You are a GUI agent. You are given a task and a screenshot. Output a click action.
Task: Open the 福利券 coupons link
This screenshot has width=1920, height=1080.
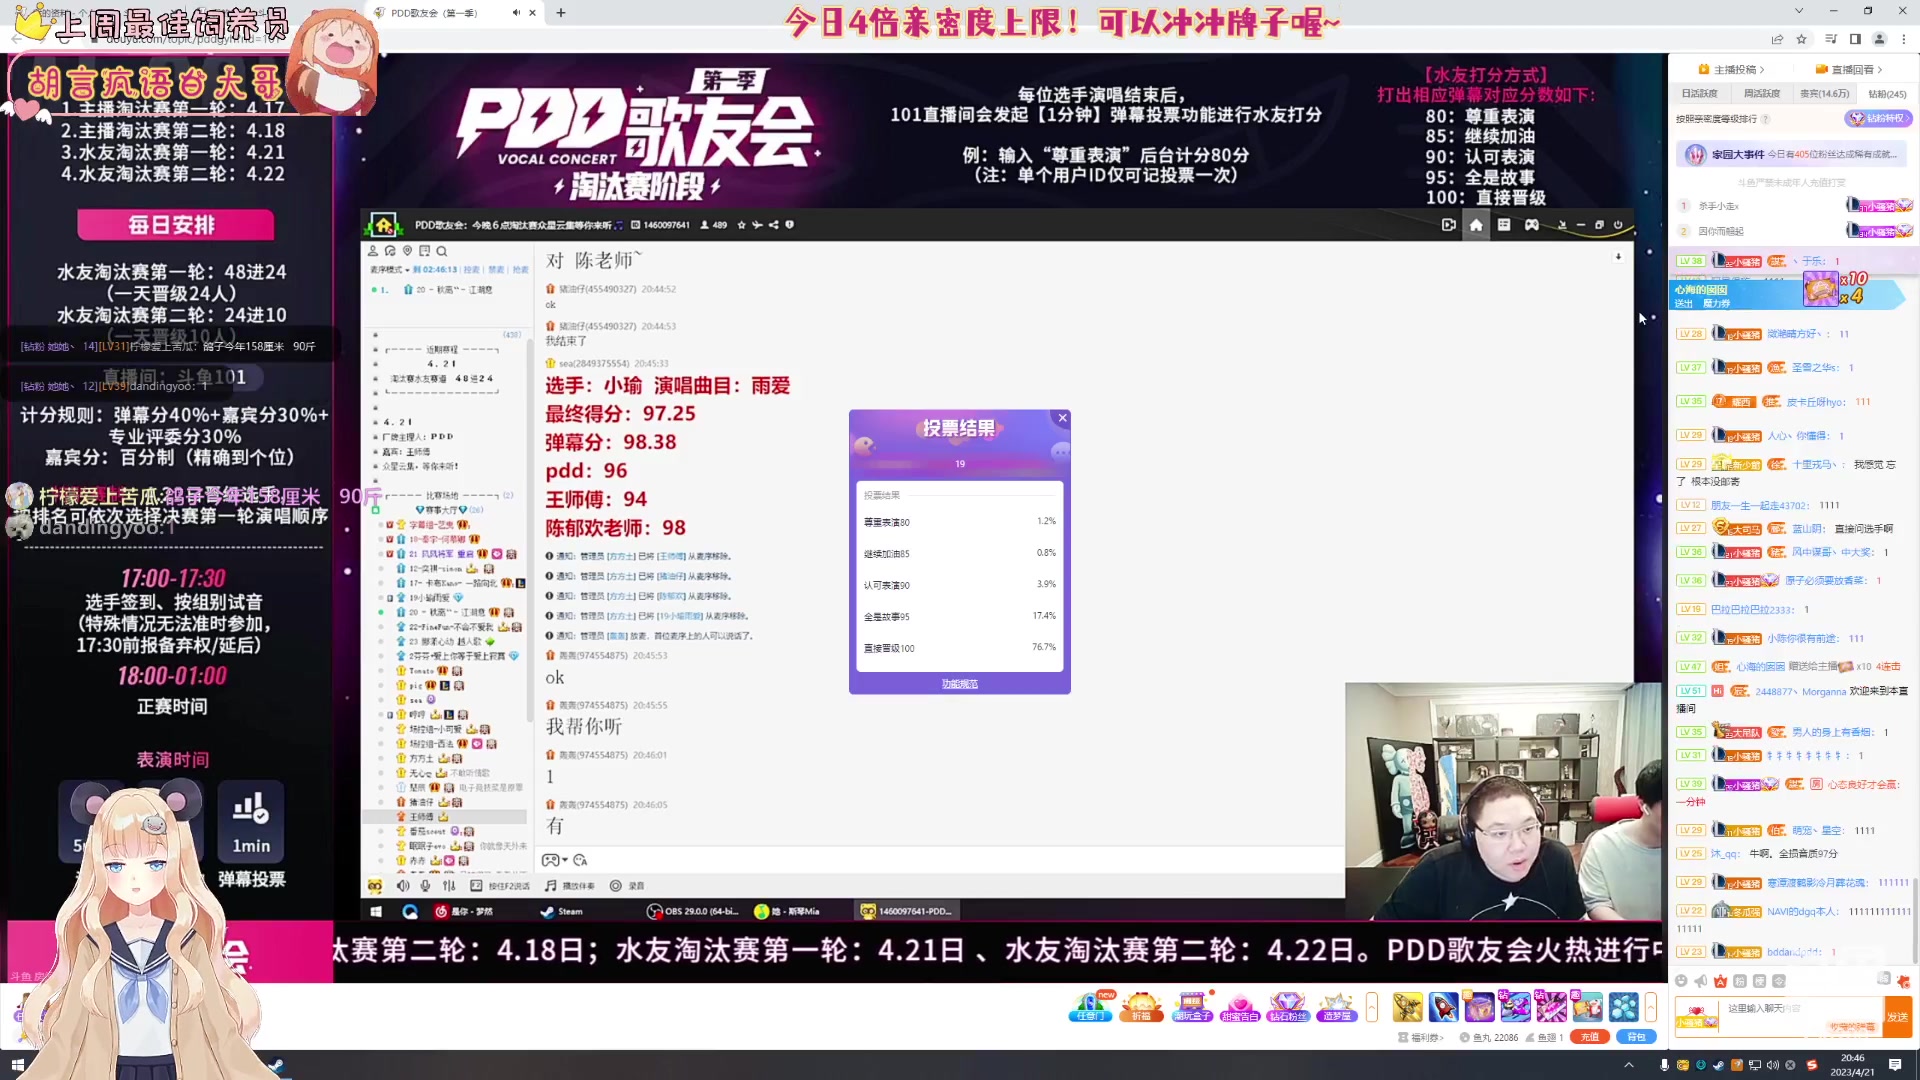point(1421,1038)
